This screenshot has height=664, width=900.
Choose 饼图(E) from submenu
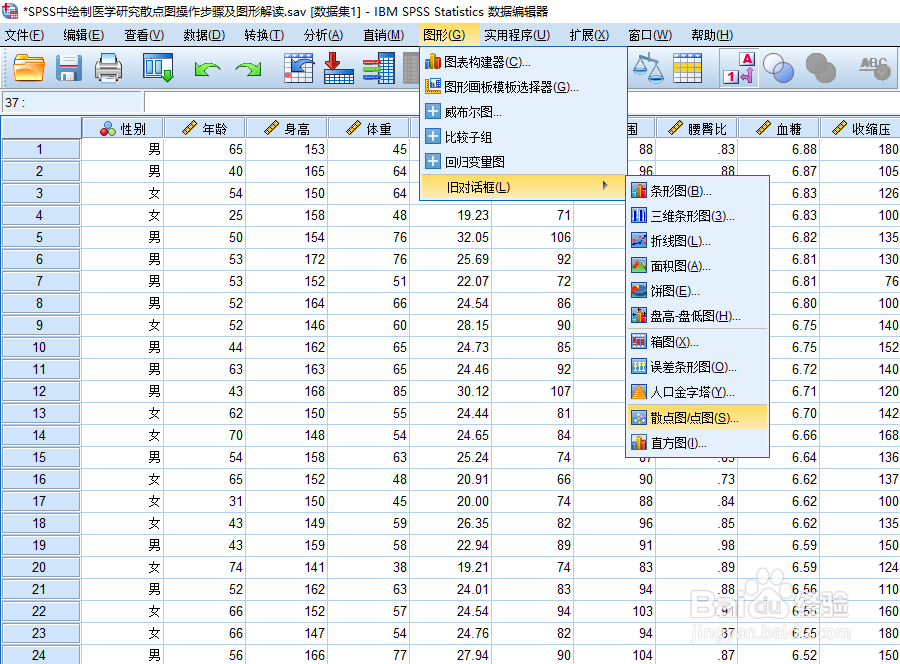pos(698,291)
